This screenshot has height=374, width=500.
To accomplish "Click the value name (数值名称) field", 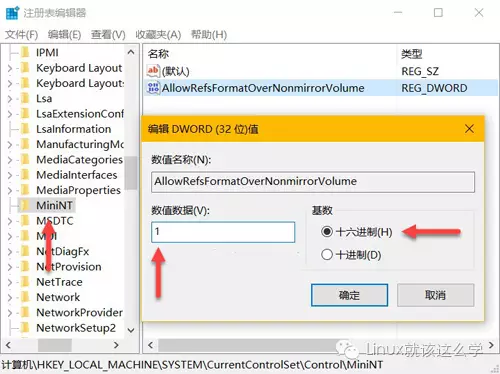I will point(313,182).
